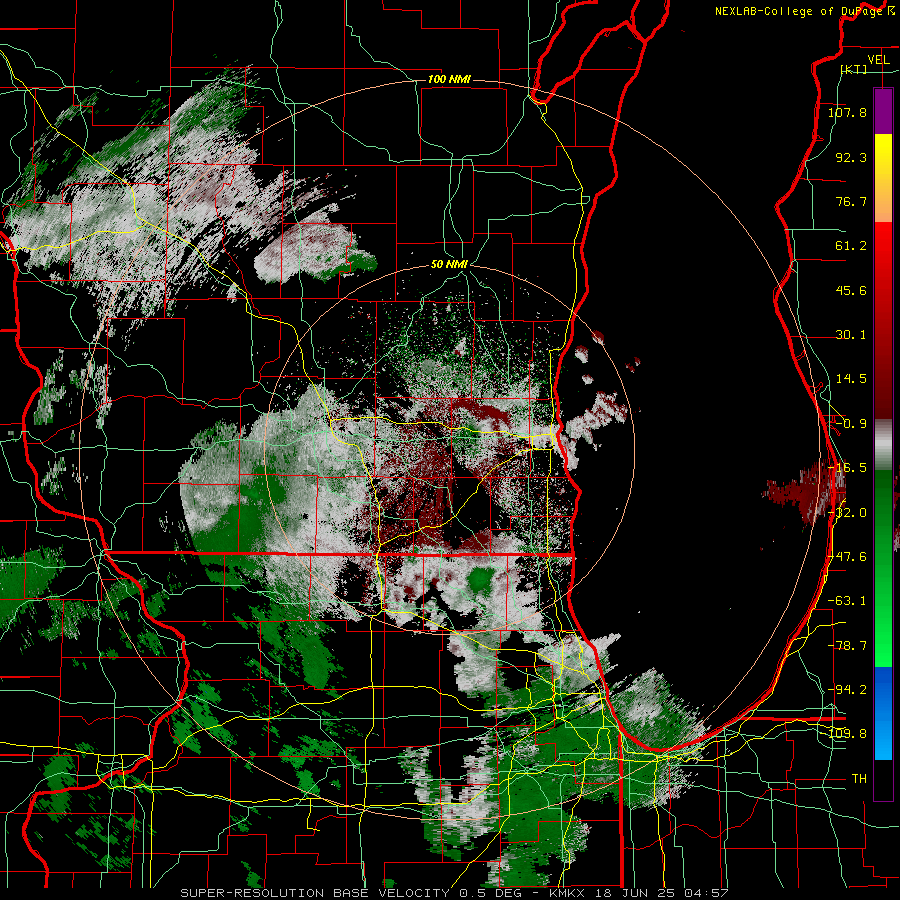The height and width of the screenshot is (900, 900).
Task: Click the -78.7 legend value
Action: point(847,646)
